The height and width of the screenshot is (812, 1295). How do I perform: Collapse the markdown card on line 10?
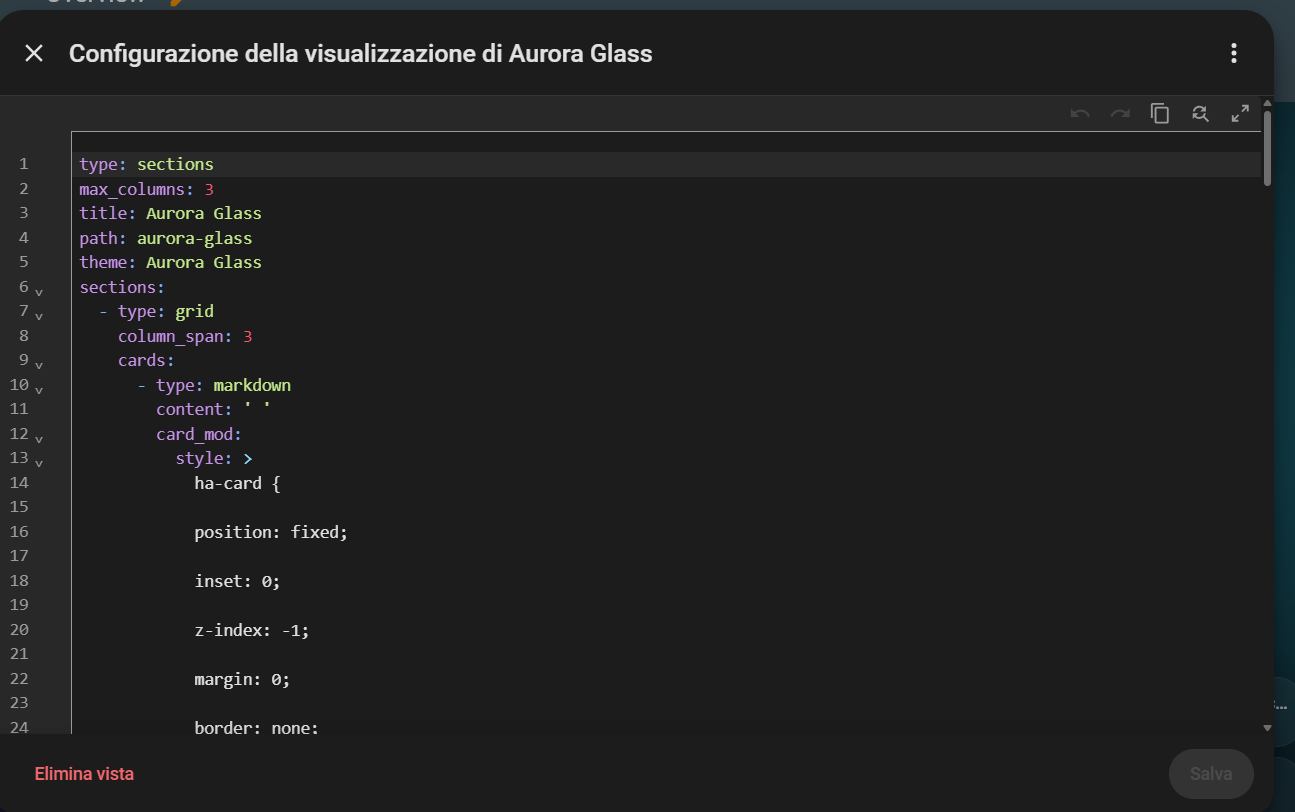click(x=39, y=389)
